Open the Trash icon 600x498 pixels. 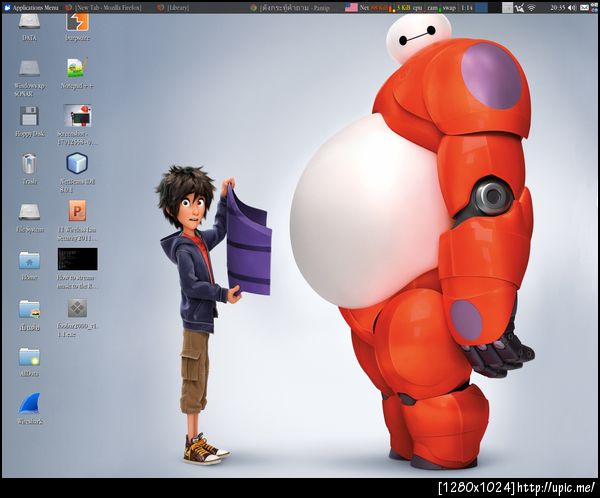click(29, 164)
